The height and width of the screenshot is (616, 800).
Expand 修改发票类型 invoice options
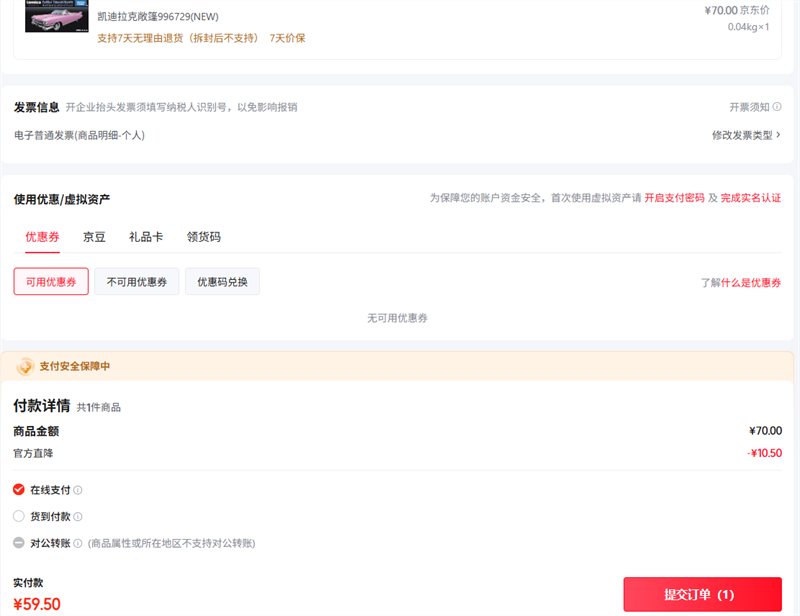[x=746, y=135]
